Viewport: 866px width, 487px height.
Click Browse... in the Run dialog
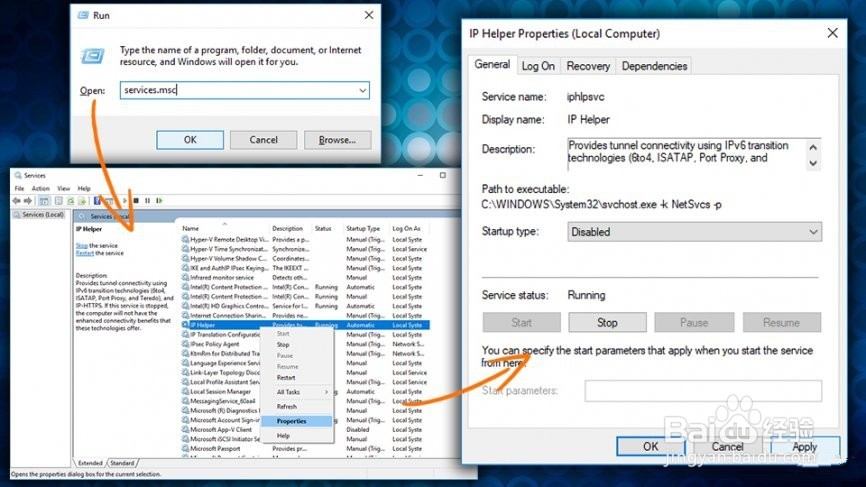337,140
